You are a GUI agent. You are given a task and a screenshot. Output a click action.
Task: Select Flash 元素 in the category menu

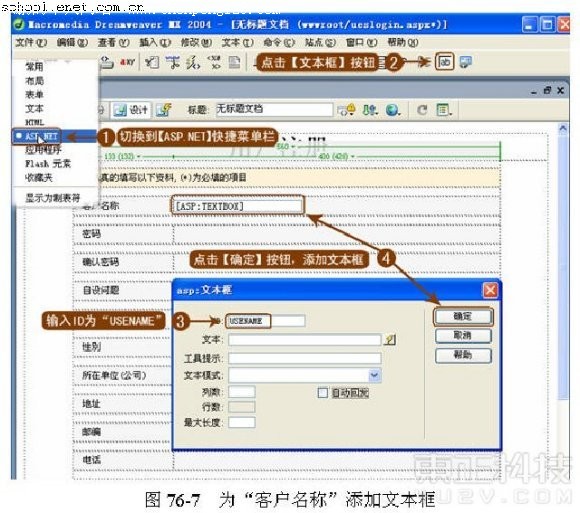pyautogui.click(x=48, y=164)
